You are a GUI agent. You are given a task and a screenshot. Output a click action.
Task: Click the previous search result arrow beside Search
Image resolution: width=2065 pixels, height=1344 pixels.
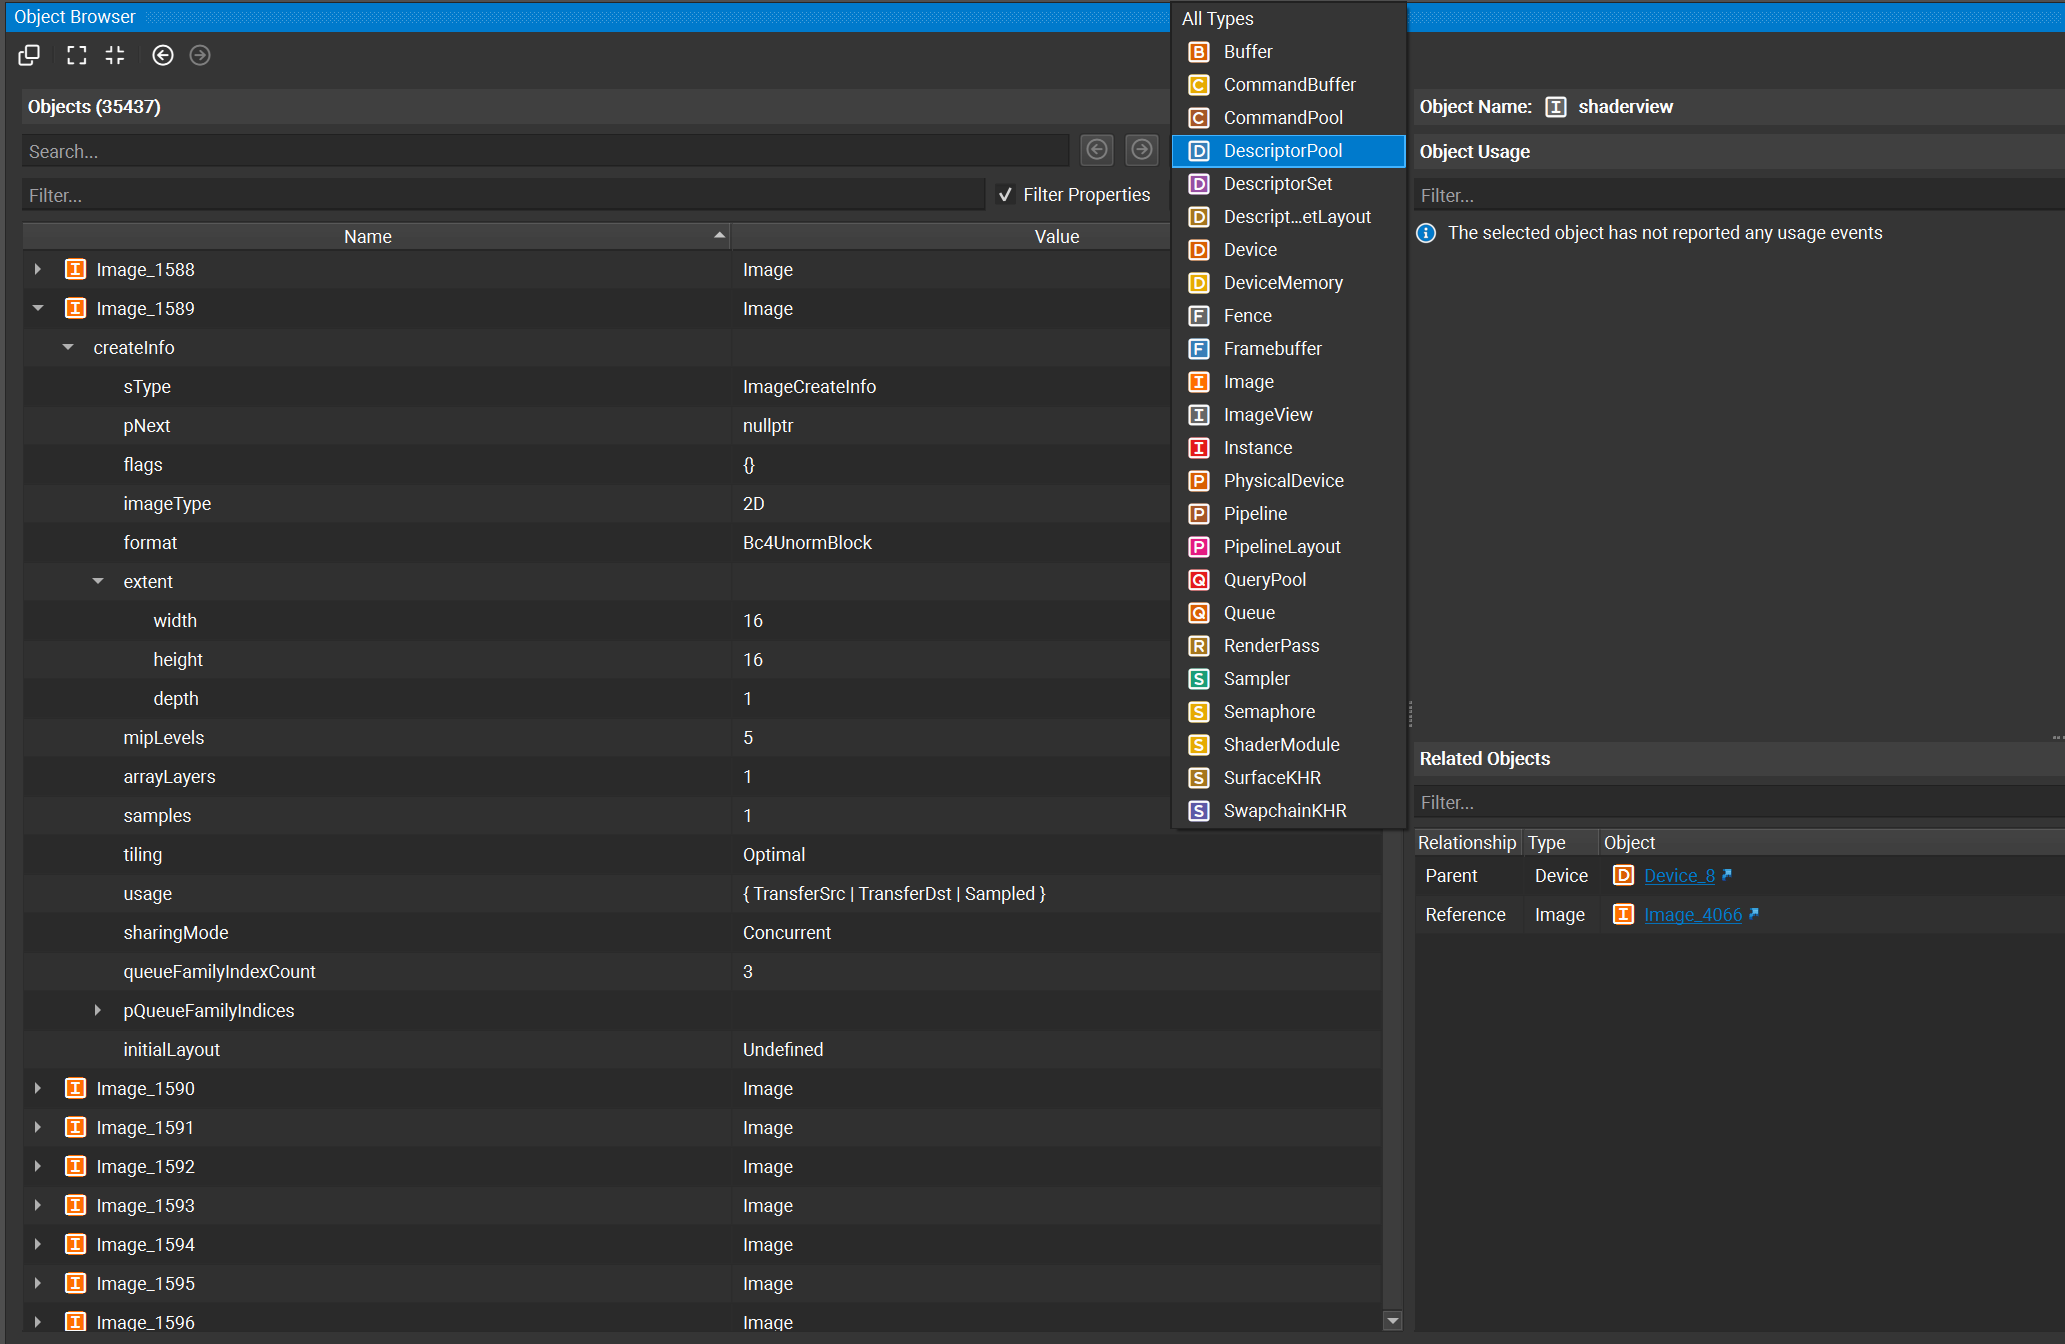(1096, 149)
